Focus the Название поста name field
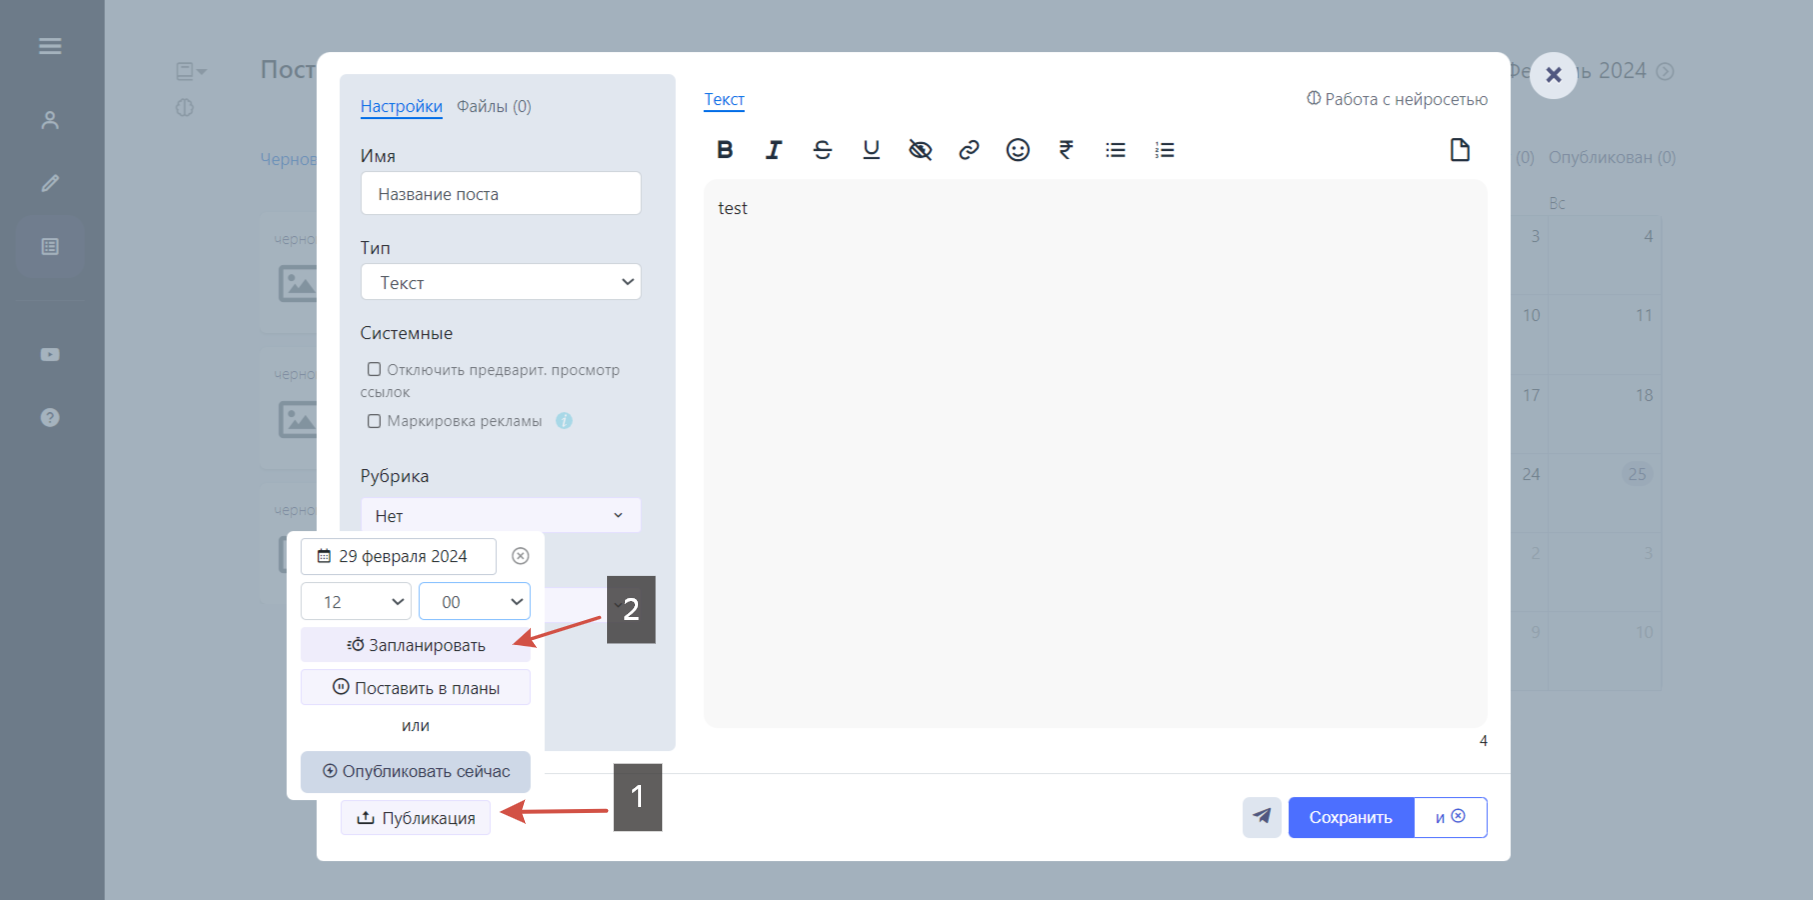This screenshot has height=900, width=1813. pos(501,193)
